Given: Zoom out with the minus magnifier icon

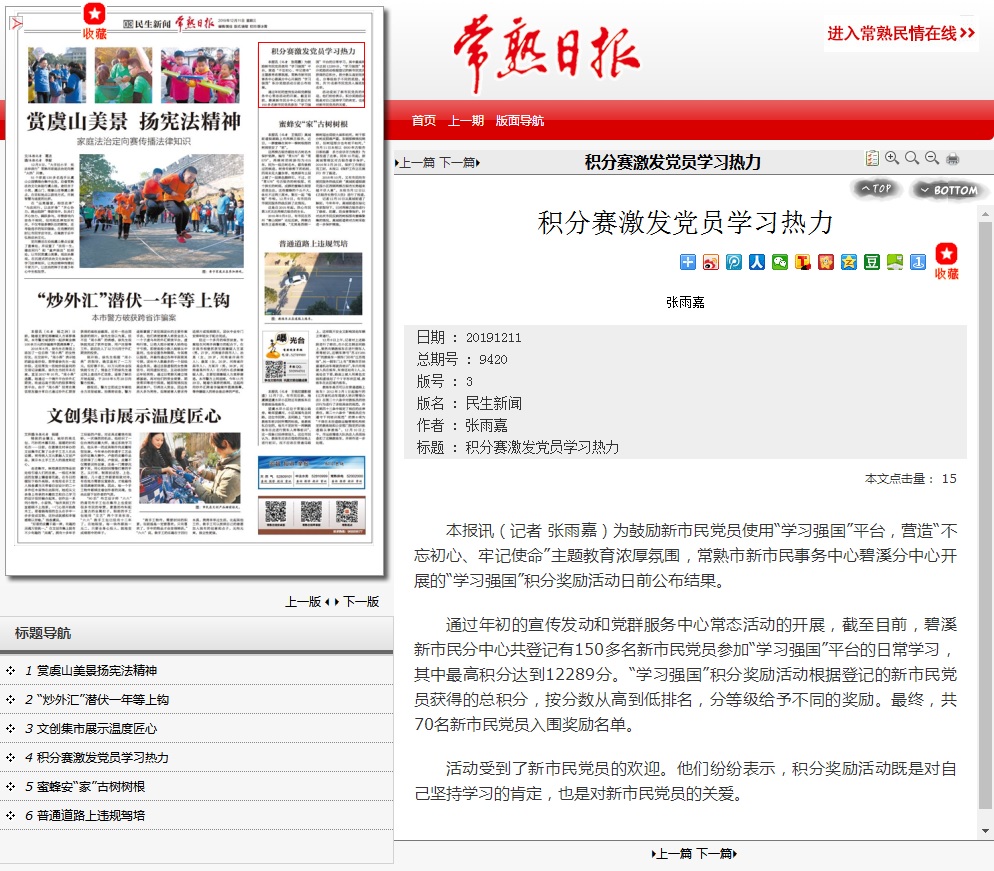Looking at the screenshot, I should (x=931, y=158).
